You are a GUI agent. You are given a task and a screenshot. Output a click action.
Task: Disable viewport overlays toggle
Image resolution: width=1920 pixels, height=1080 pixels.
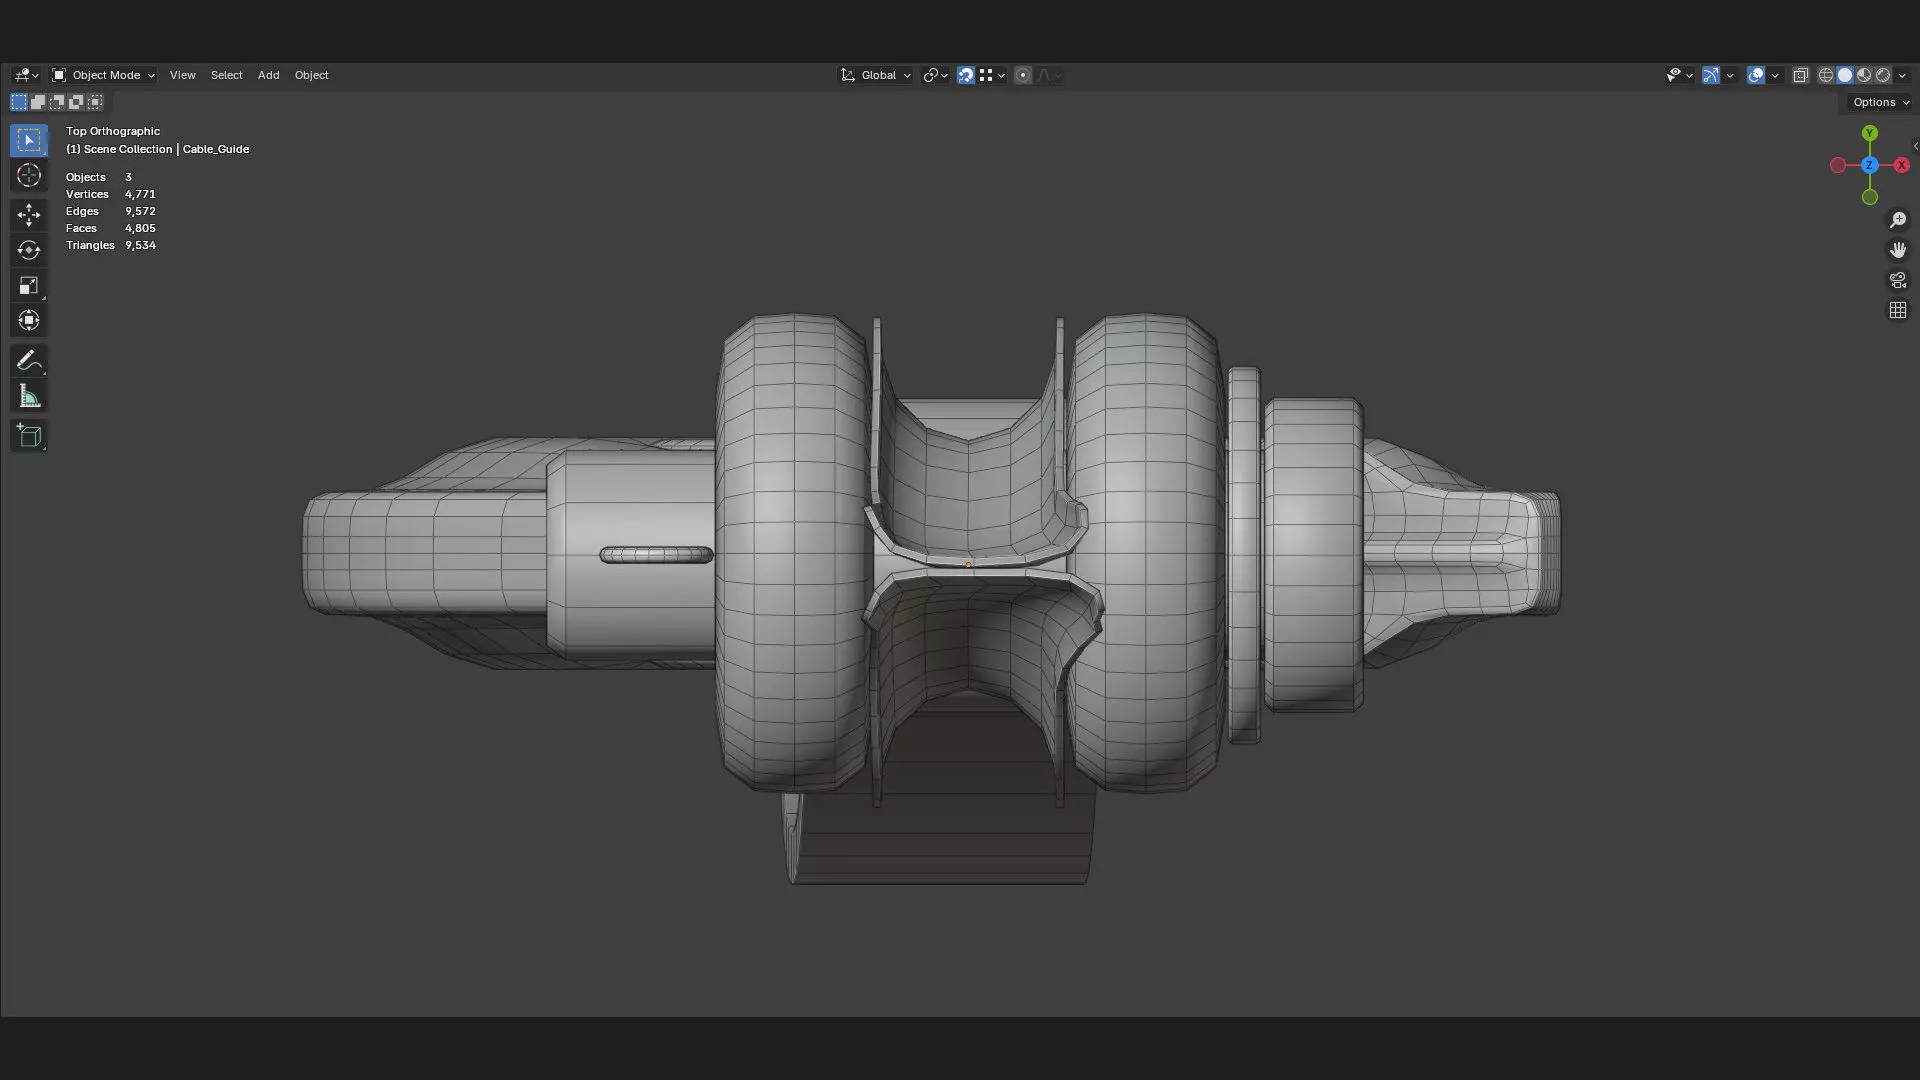(1755, 75)
